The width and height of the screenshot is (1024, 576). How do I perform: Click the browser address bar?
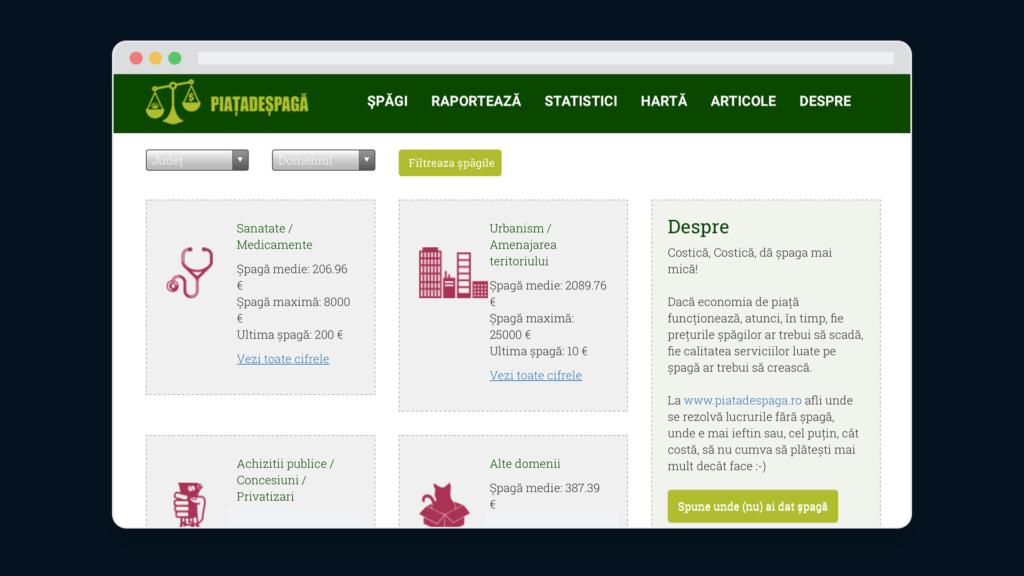pos(546,58)
